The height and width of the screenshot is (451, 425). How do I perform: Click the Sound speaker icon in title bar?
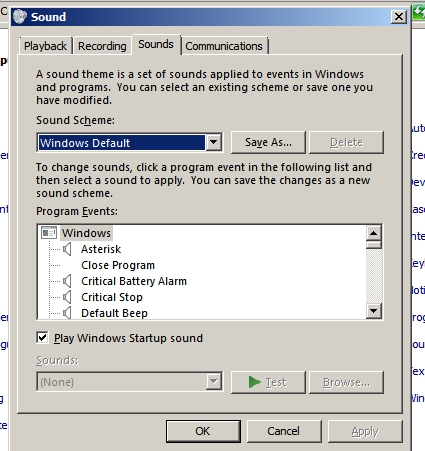(20, 17)
